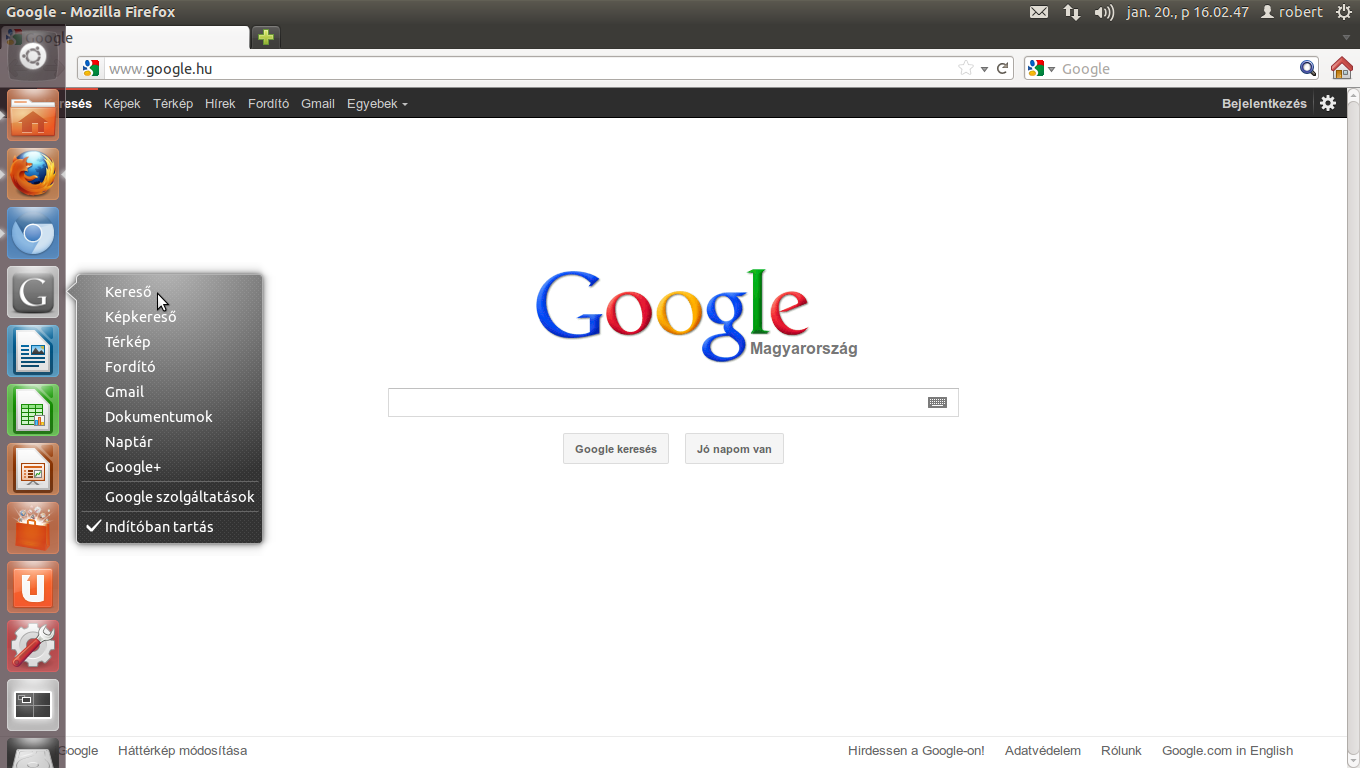Click the Google Magyarország logo

click(696, 314)
